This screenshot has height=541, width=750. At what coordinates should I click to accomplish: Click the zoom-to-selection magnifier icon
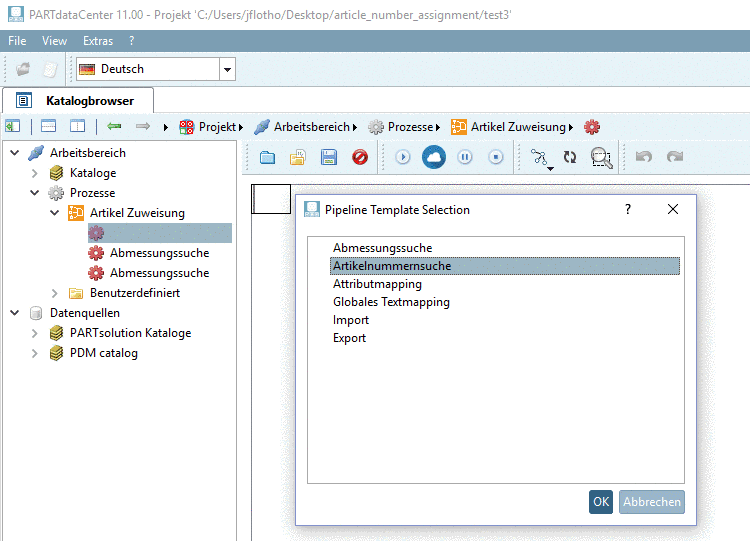point(601,158)
